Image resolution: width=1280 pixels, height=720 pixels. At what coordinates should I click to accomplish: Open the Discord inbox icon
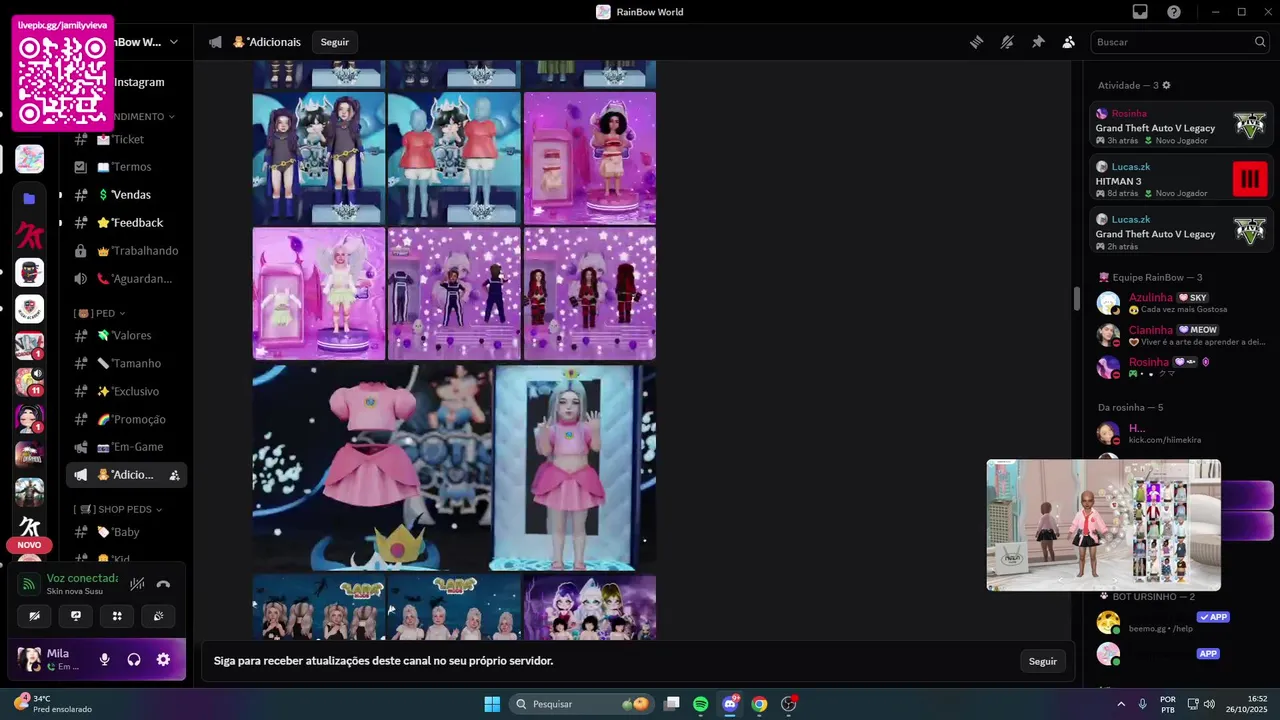(x=1140, y=12)
